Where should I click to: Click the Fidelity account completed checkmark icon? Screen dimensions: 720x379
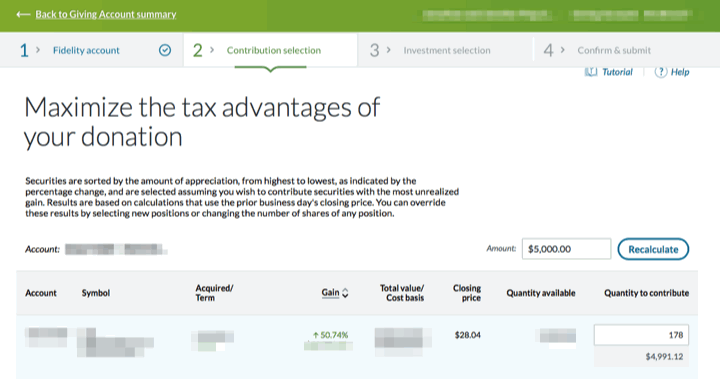pos(165,50)
